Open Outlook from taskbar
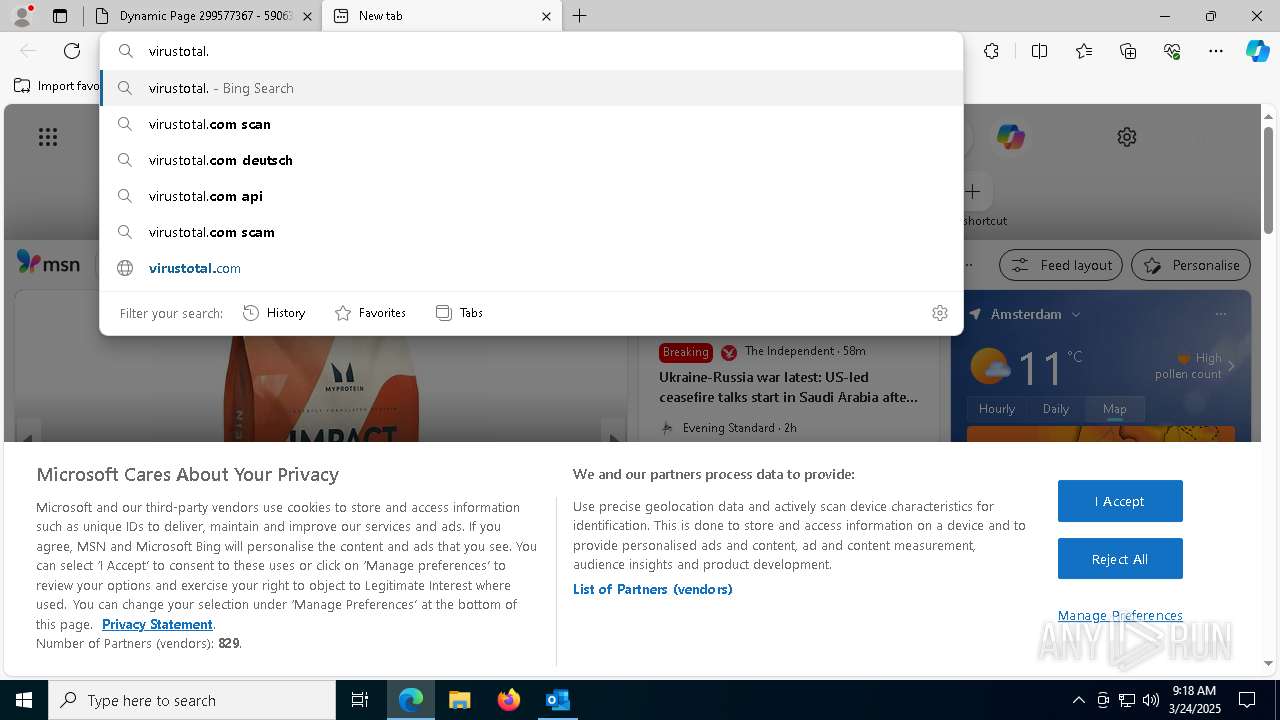Image resolution: width=1280 pixels, height=720 pixels. (x=558, y=700)
